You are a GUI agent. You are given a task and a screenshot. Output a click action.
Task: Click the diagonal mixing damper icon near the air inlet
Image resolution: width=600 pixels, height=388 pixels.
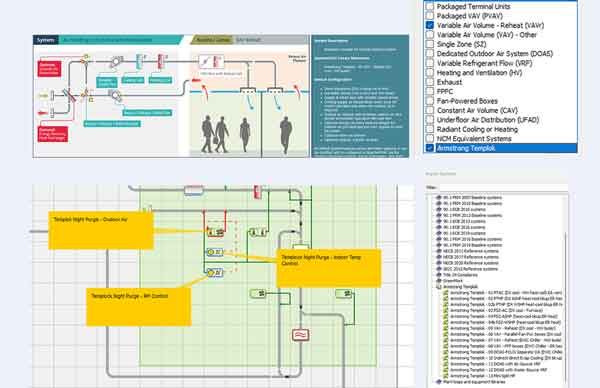[69, 95]
